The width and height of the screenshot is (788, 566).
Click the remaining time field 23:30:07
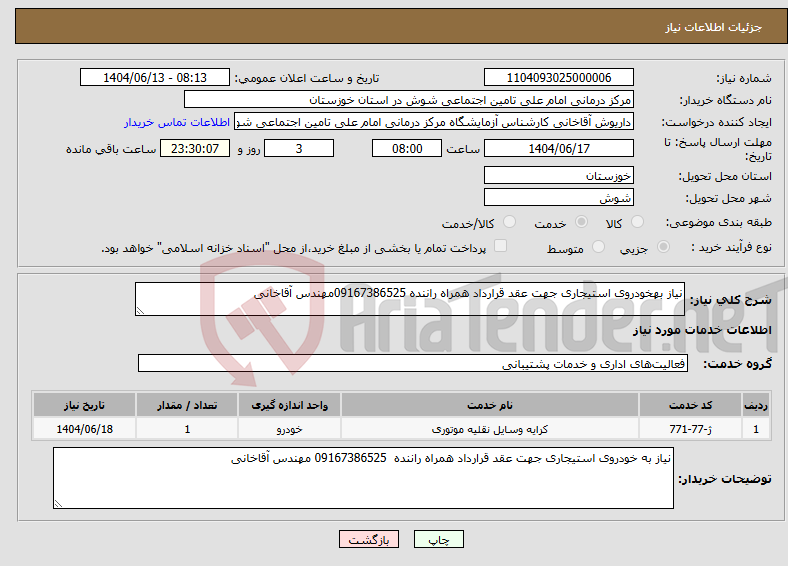click(x=195, y=148)
